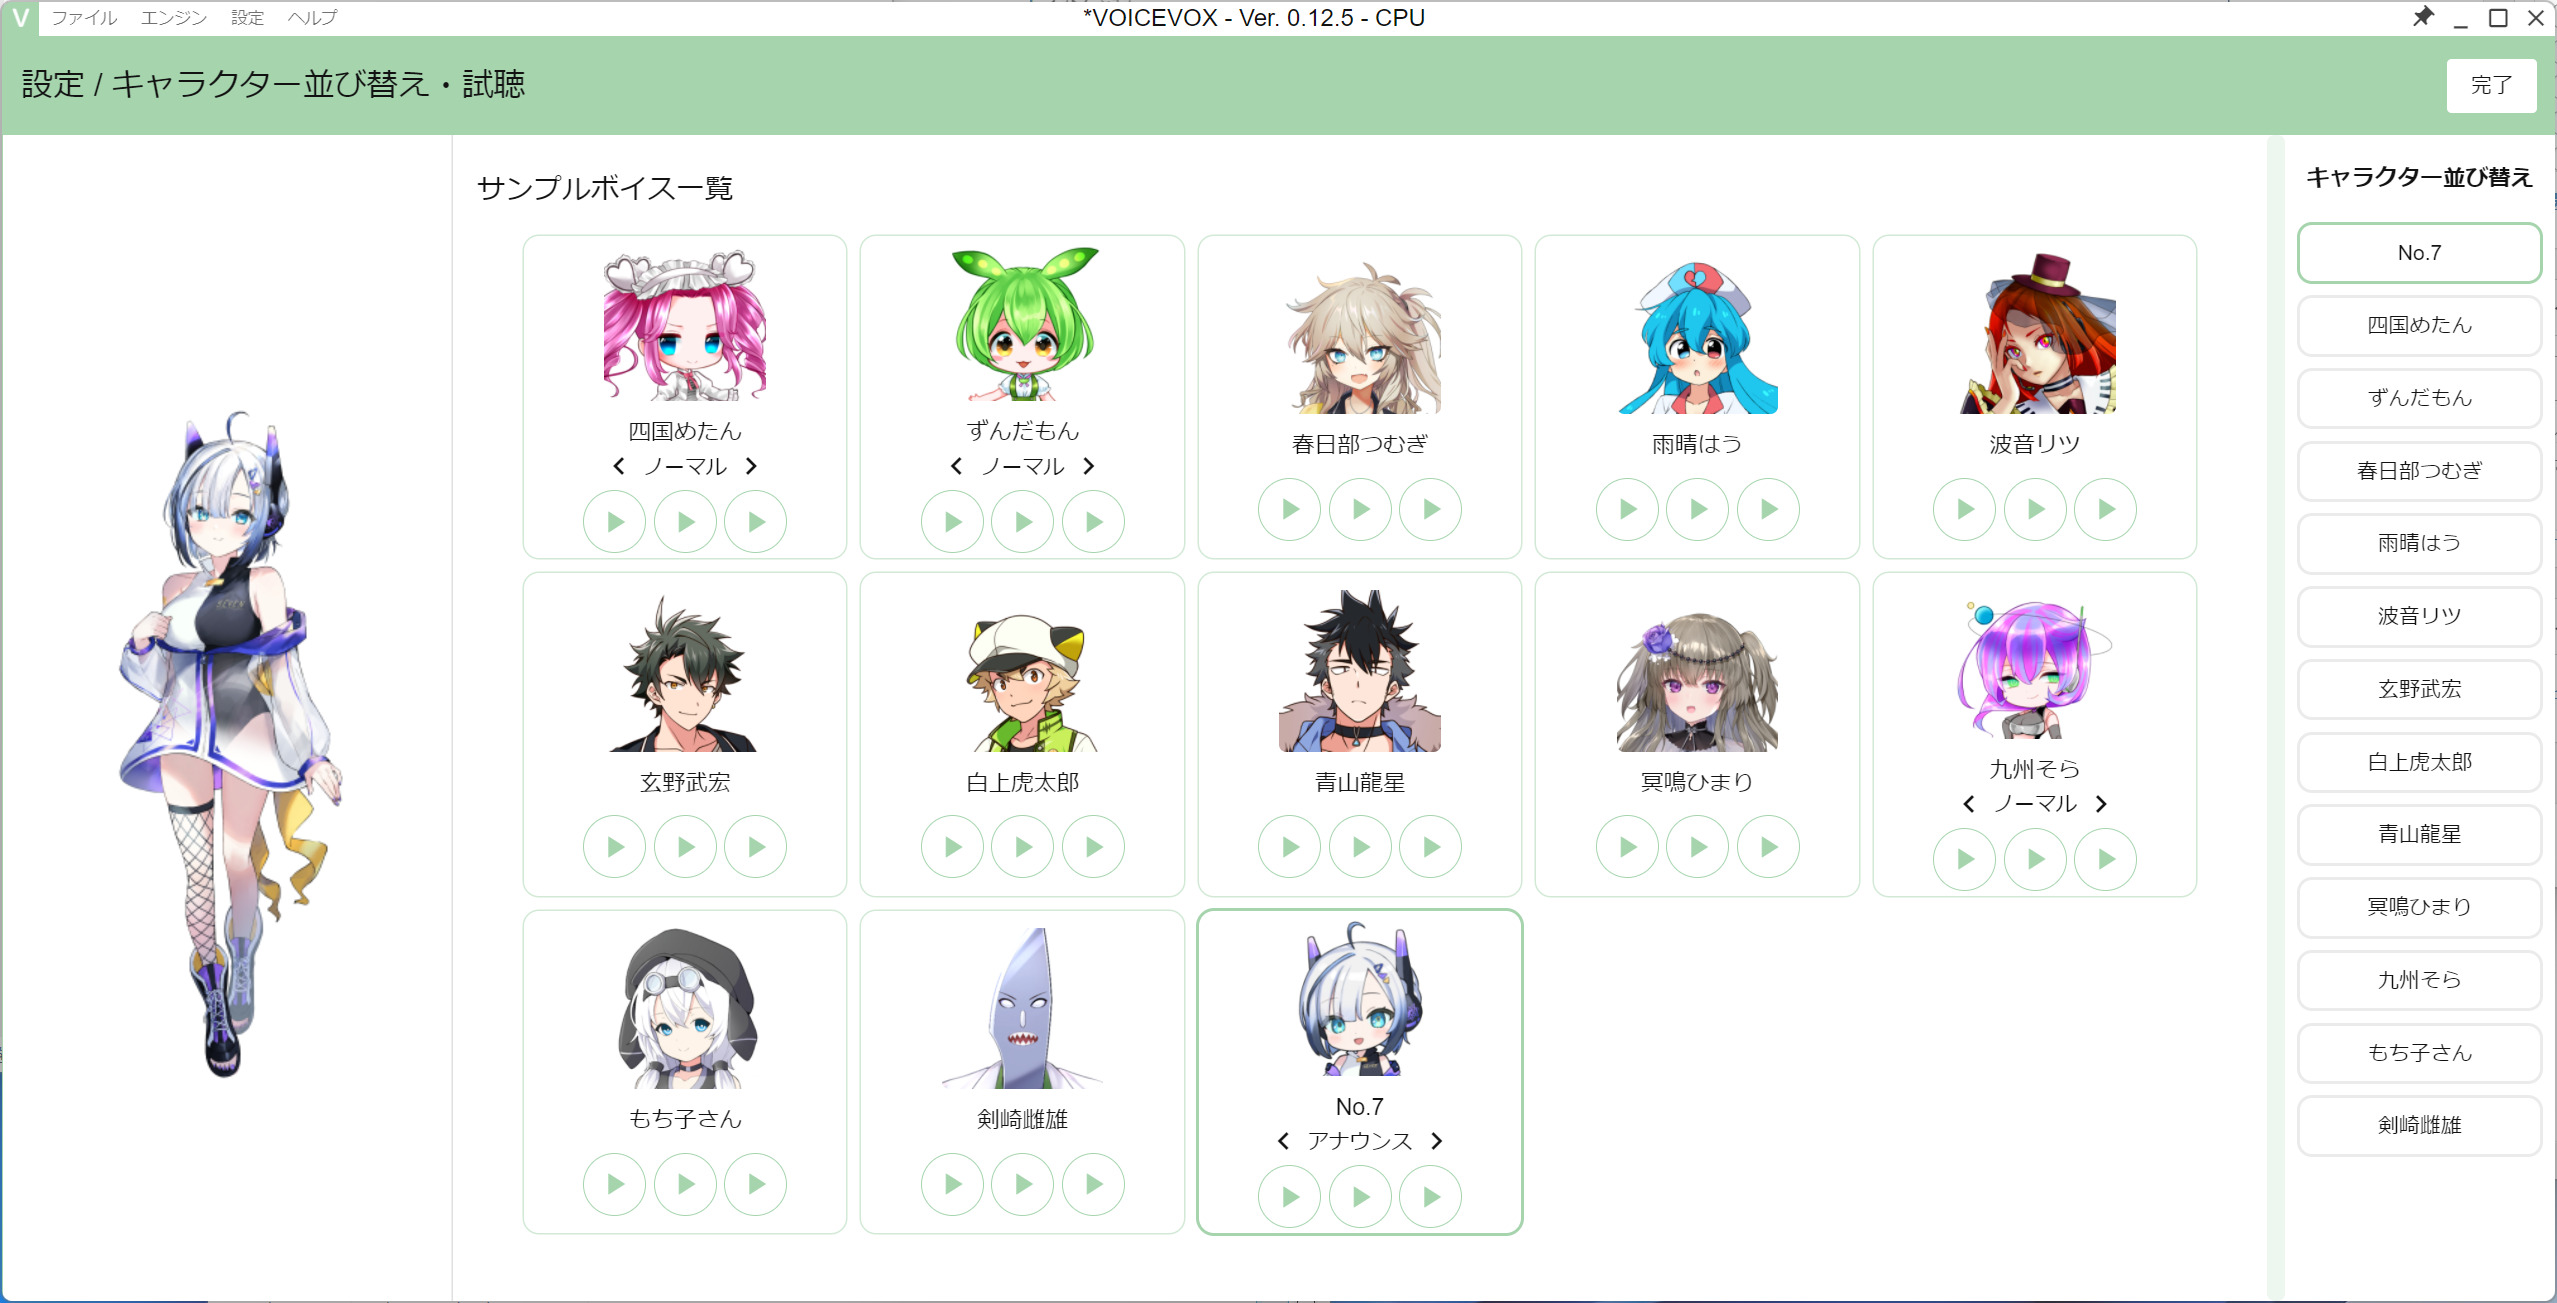This screenshot has width=2557, height=1303.
Task: Open the エンジン menu
Action: (x=174, y=17)
